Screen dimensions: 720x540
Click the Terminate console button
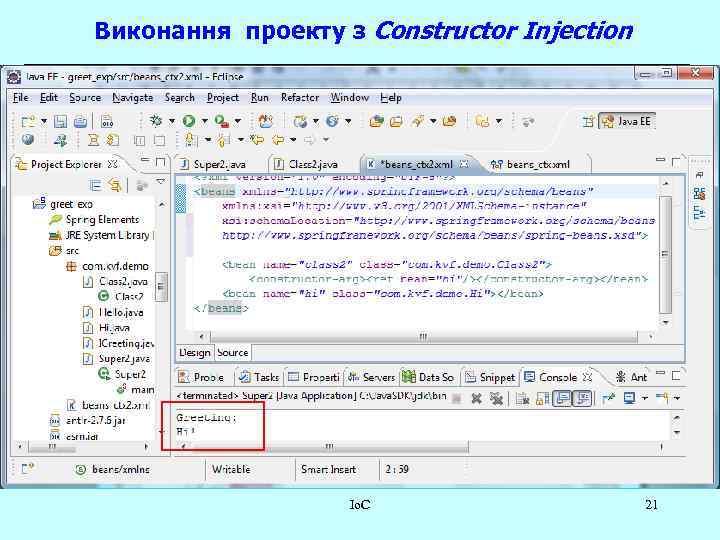pyautogui.click(x=456, y=399)
